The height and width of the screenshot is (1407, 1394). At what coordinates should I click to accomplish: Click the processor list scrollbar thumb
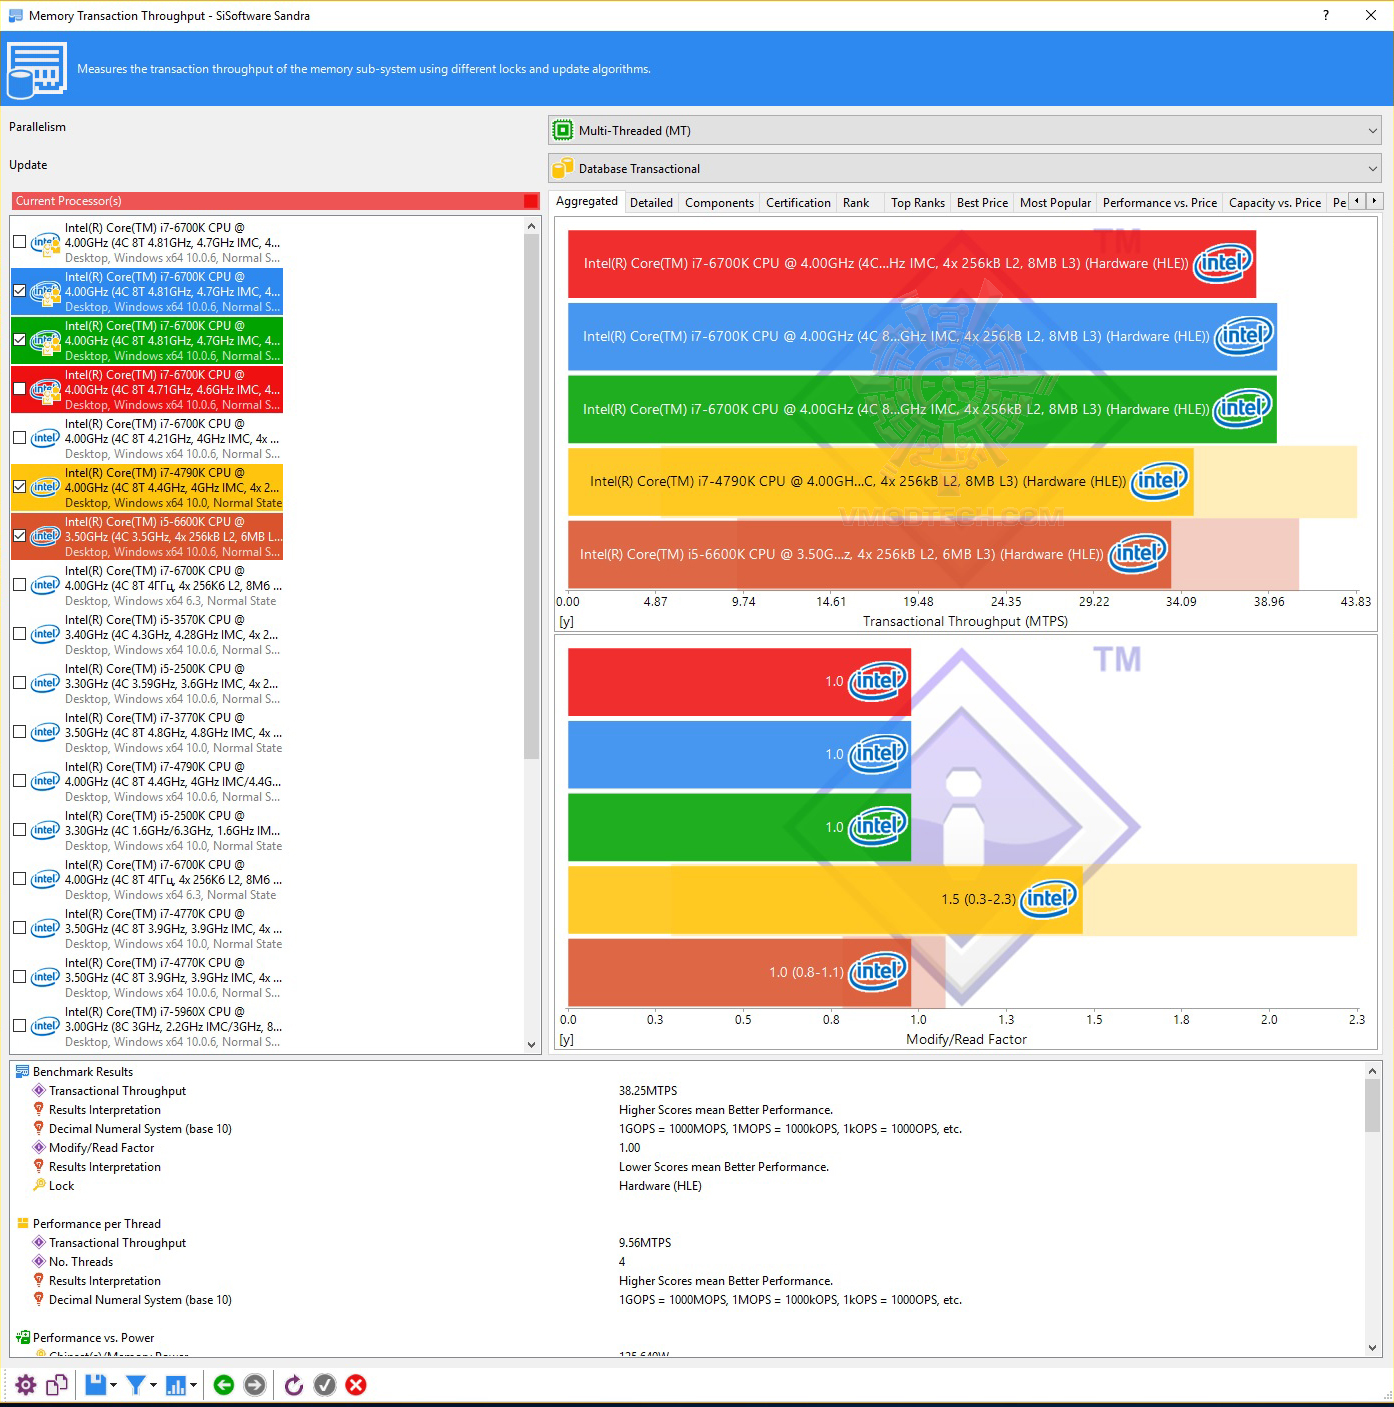pos(531,497)
